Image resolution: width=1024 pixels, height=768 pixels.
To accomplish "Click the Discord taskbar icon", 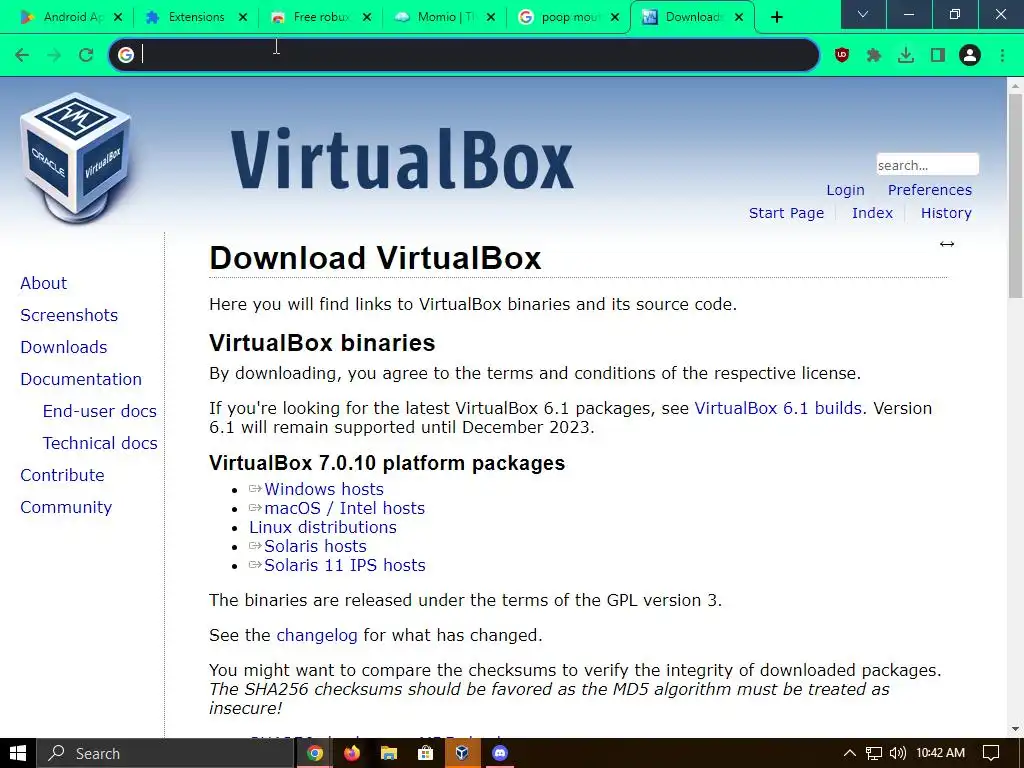I will 500,753.
